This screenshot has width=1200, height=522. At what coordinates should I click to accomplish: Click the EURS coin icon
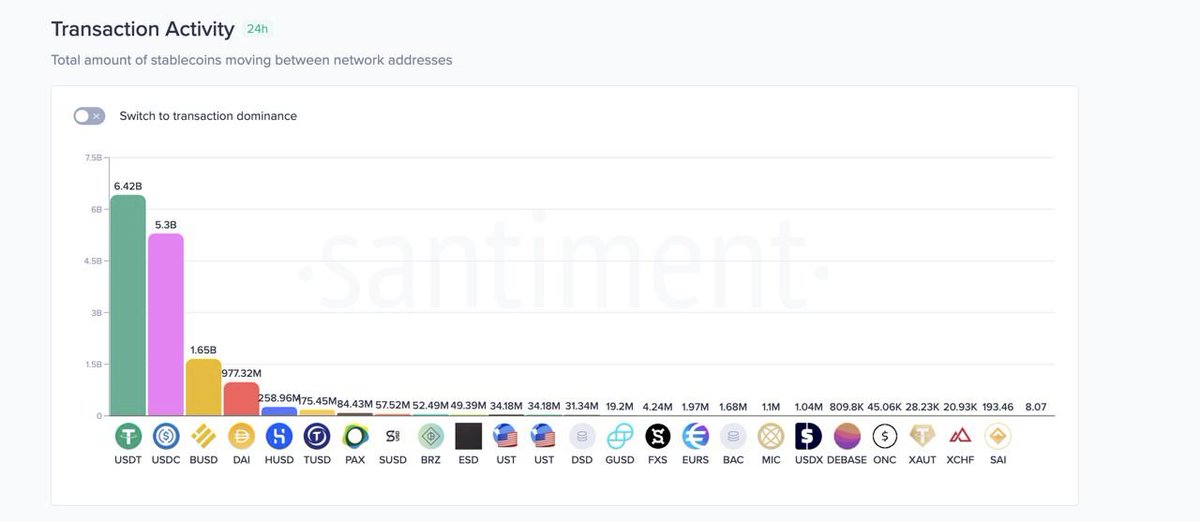click(695, 436)
